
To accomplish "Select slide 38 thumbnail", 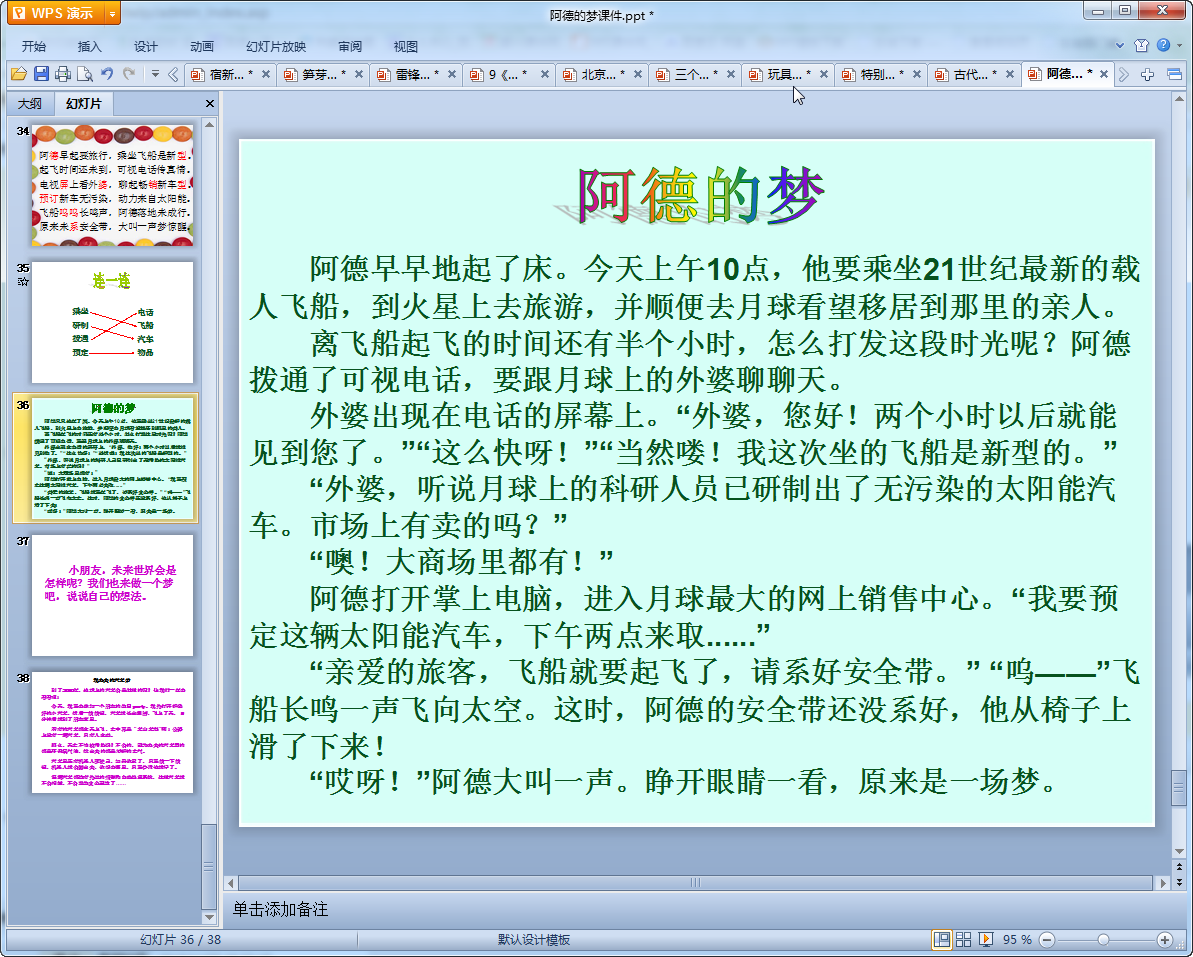I will (113, 732).
